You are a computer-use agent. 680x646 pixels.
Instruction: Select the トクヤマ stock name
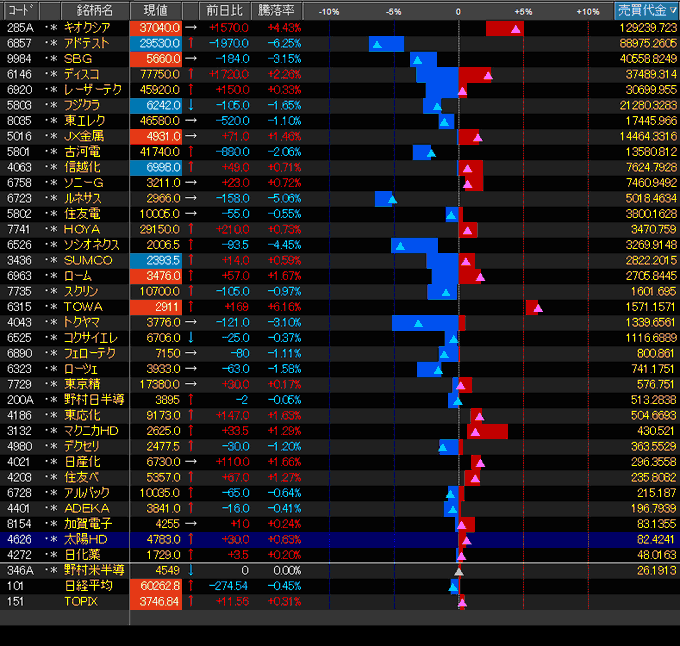click(x=82, y=323)
